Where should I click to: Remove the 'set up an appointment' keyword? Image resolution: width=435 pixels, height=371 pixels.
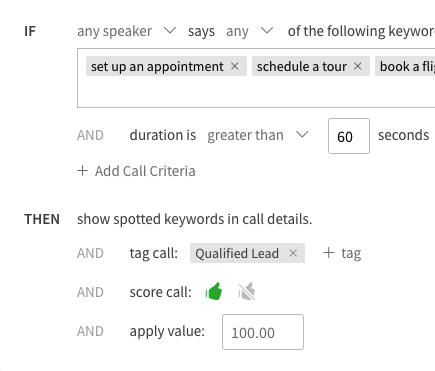pos(235,66)
